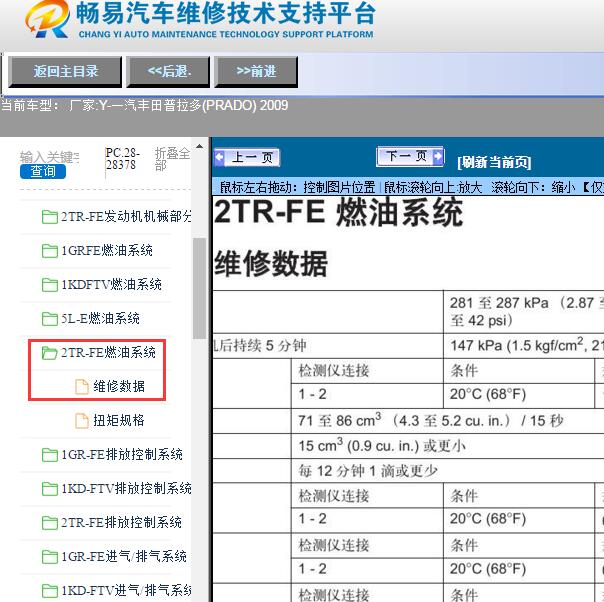This screenshot has height=602, width=604.
Task: Click 15 cm³ (0.9 cu. in.) 或更小 cell
Action: pyautogui.click(x=448, y=446)
